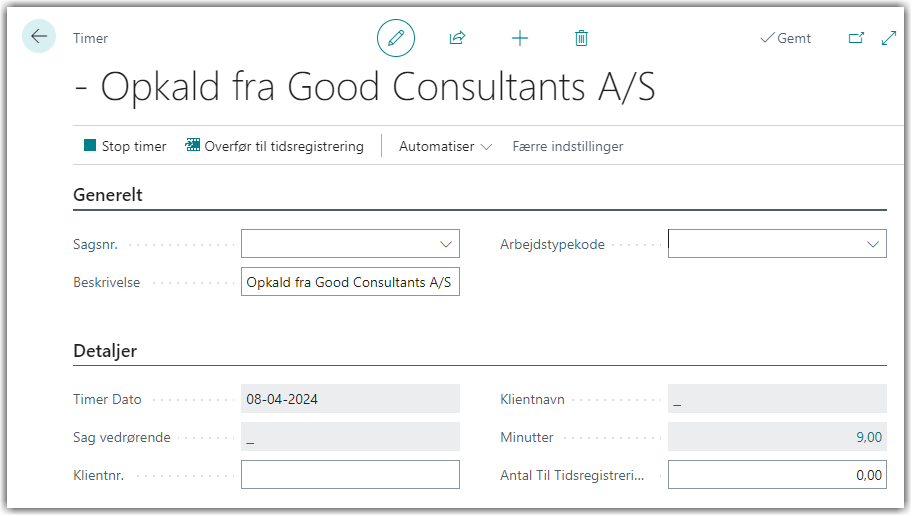Viewport: 912px width, 516px height.
Task: Click the expand to full screen icon
Action: 888,38
